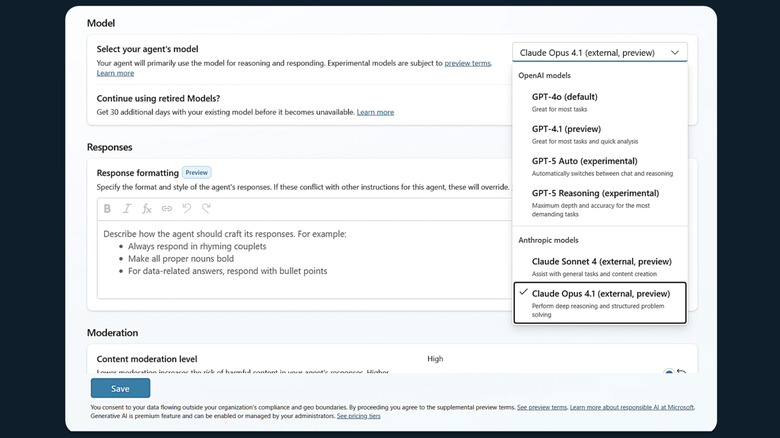Toggle bold formatting in response editor
780x438 pixels.
pyautogui.click(x=108, y=209)
